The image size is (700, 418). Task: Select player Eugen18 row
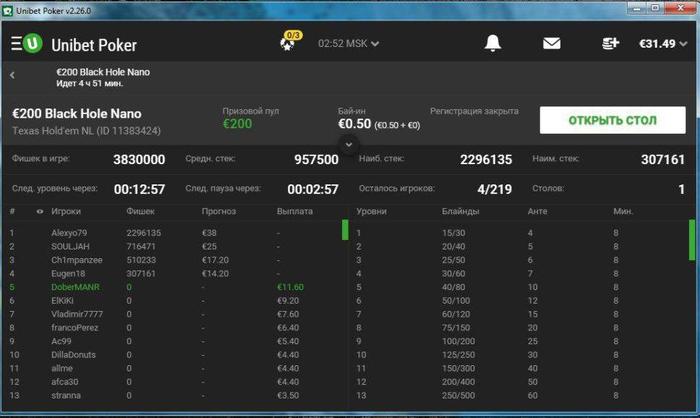point(174,273)
